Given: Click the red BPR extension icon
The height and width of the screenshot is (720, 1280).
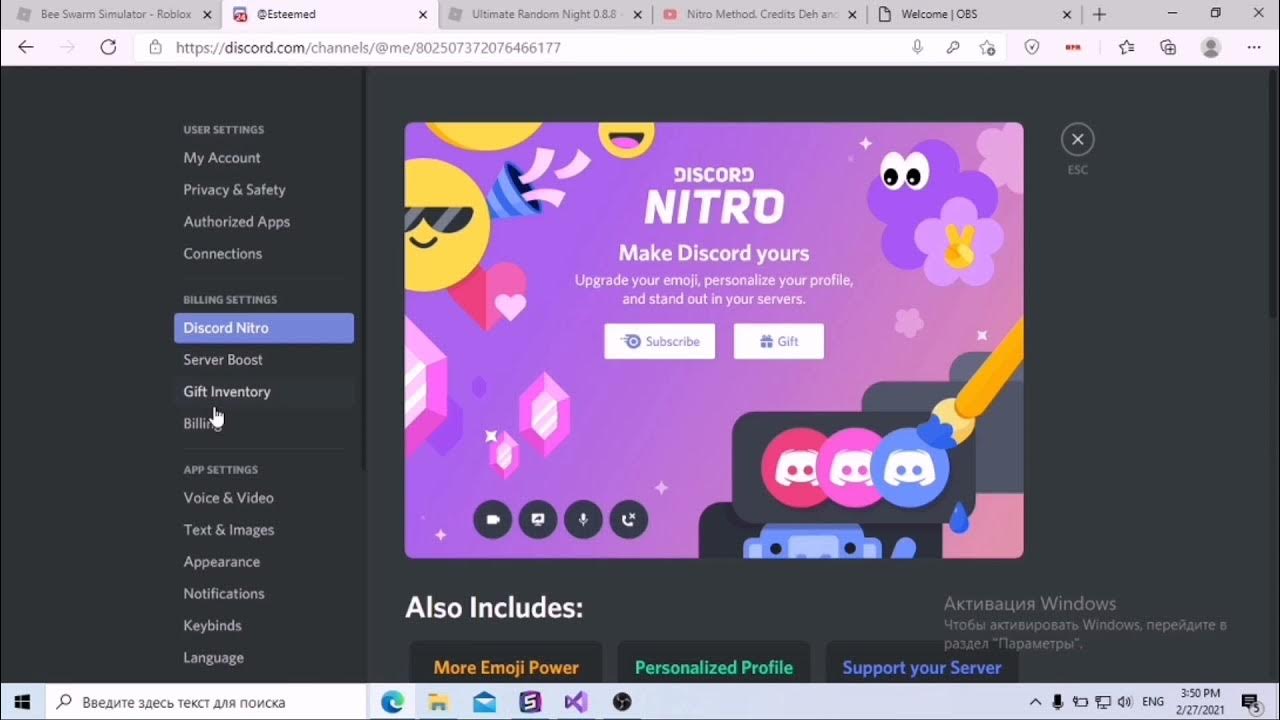Looking at the screenshot, I should (1074, 47).
